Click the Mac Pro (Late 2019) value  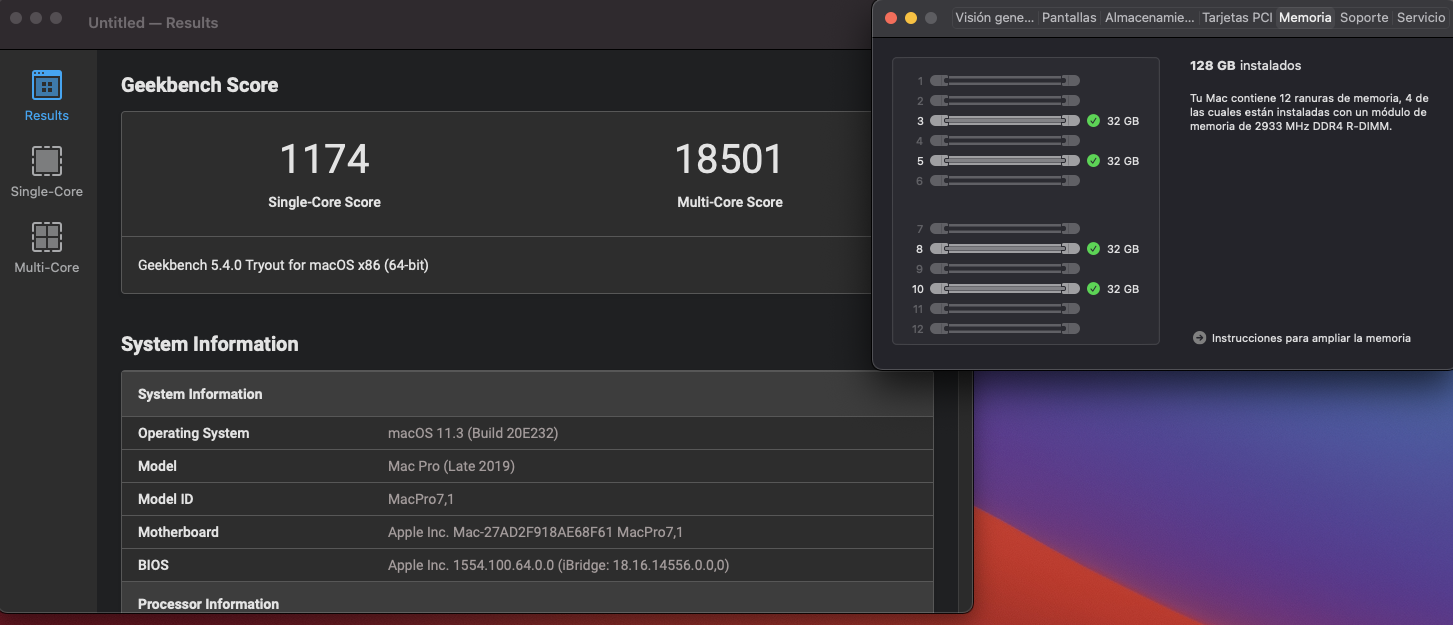pos(451,466)
